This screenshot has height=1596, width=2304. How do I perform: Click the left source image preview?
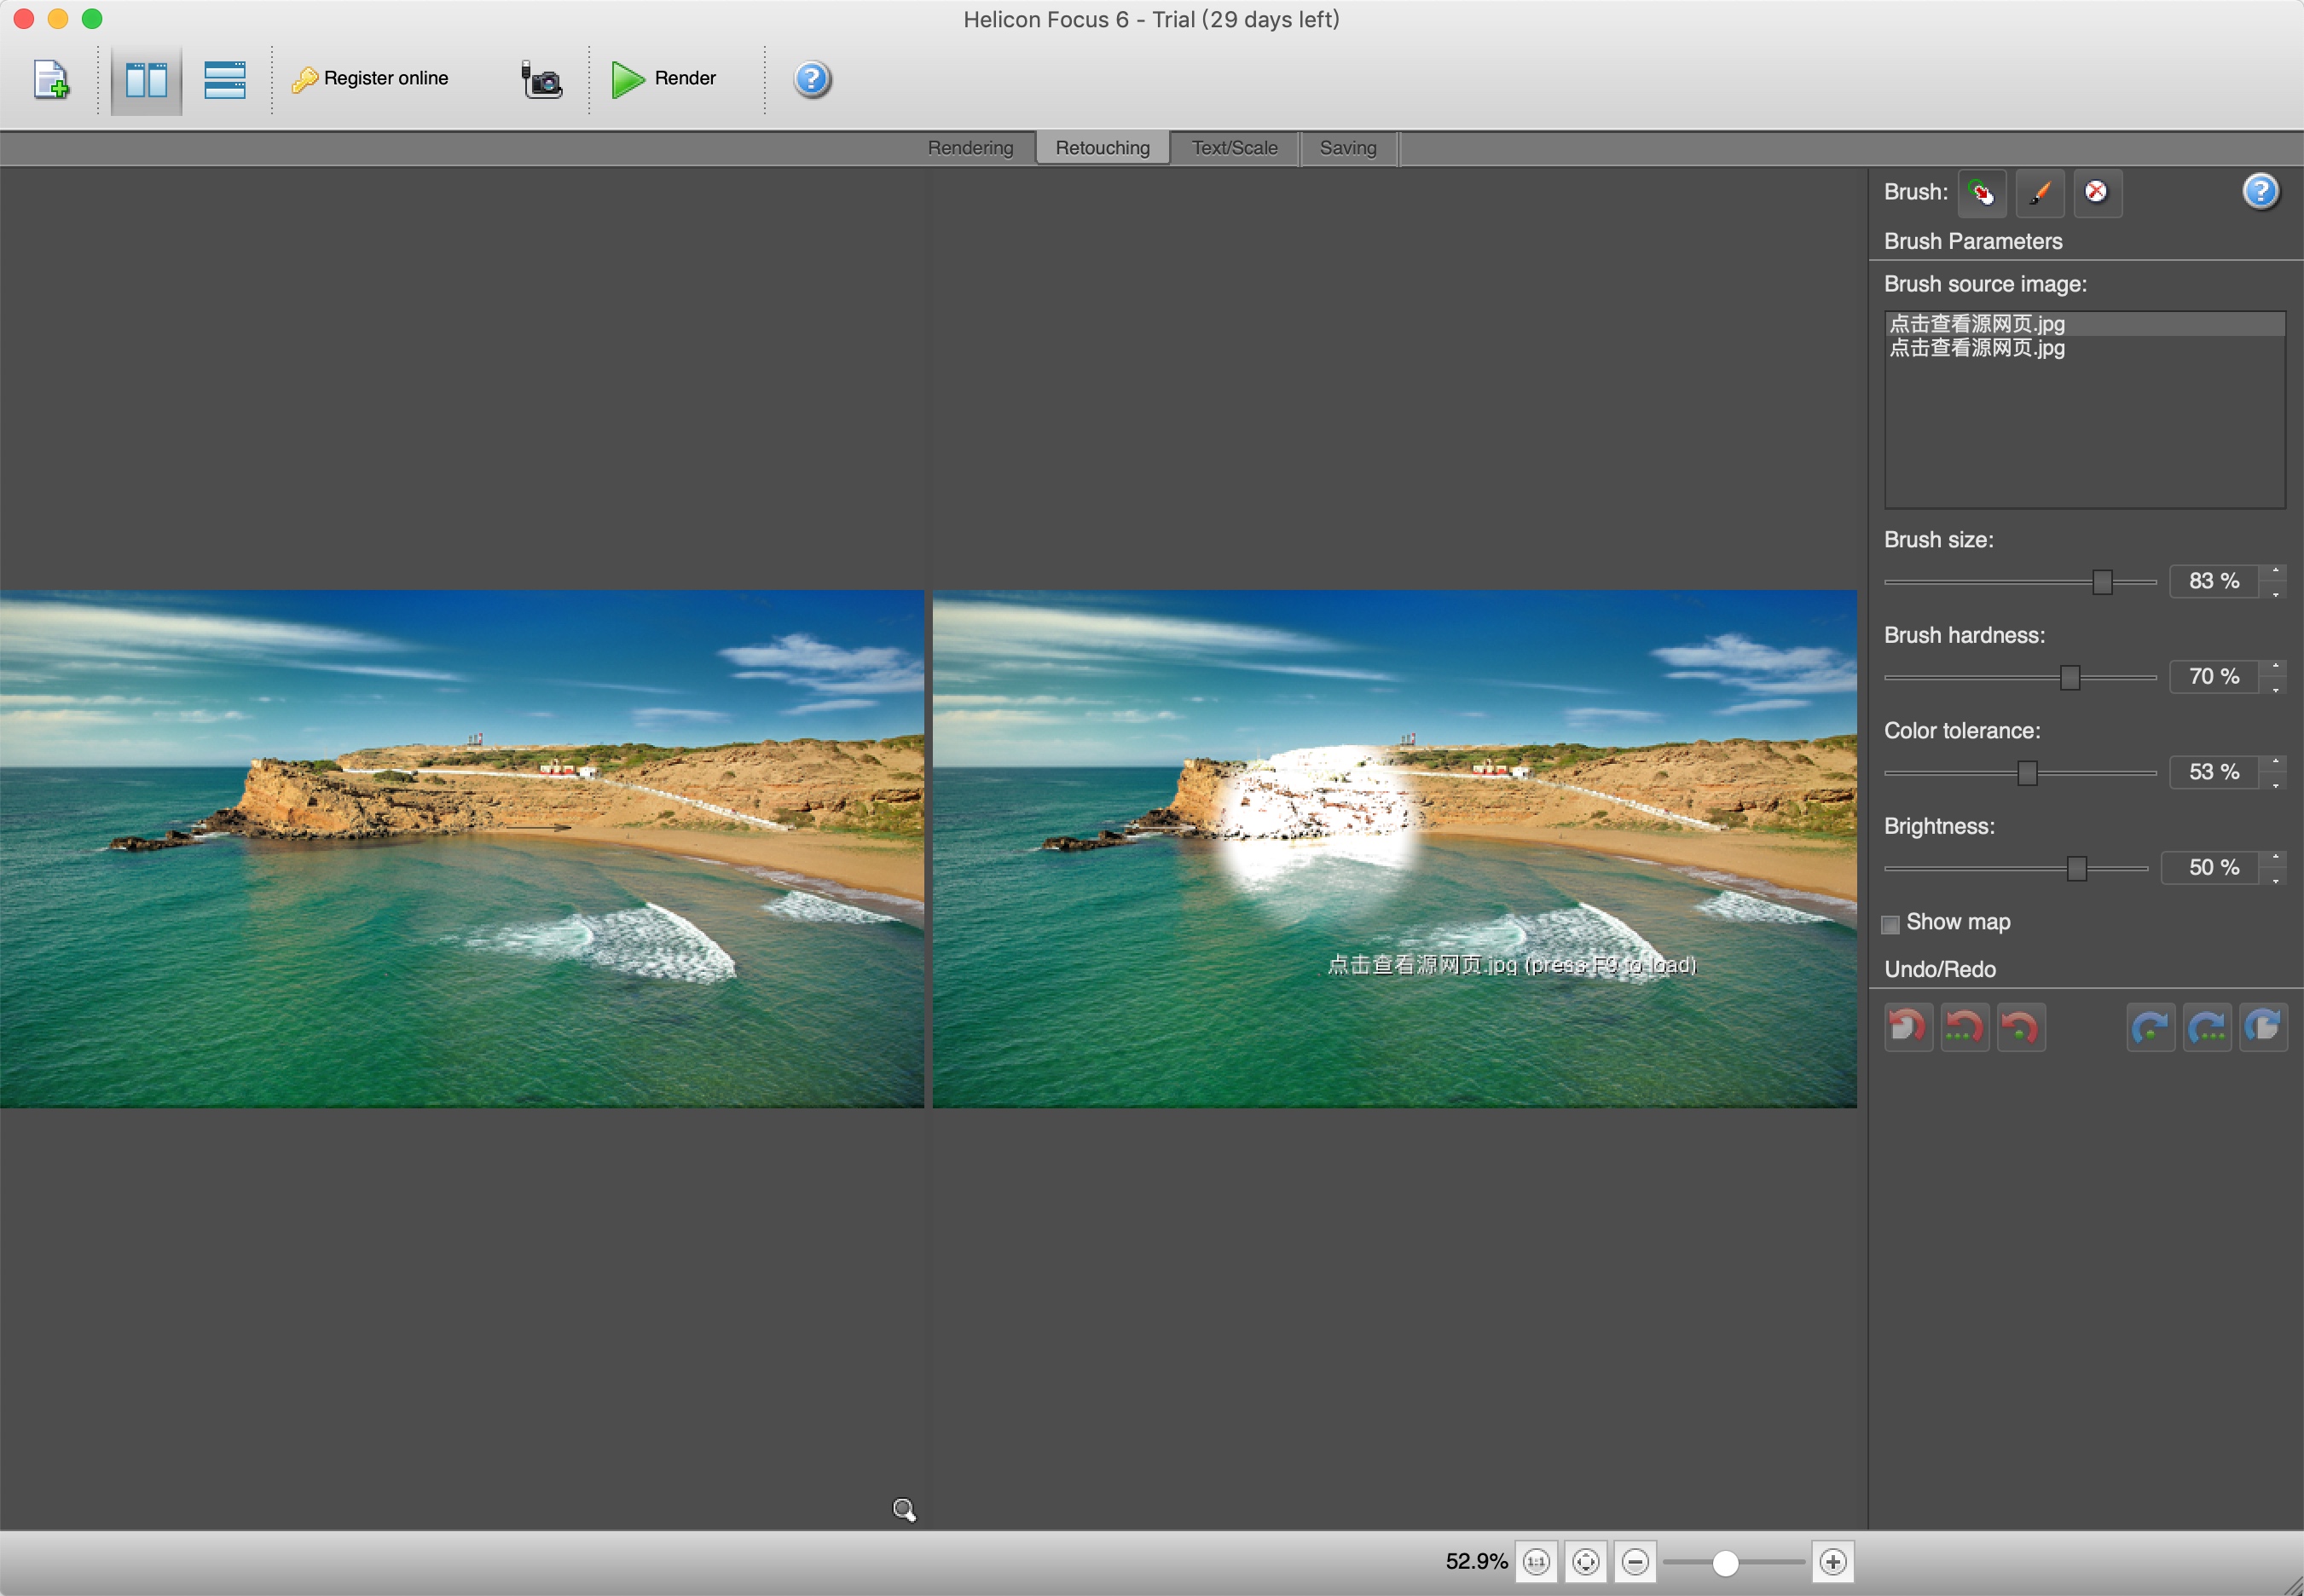click(462, 848)
